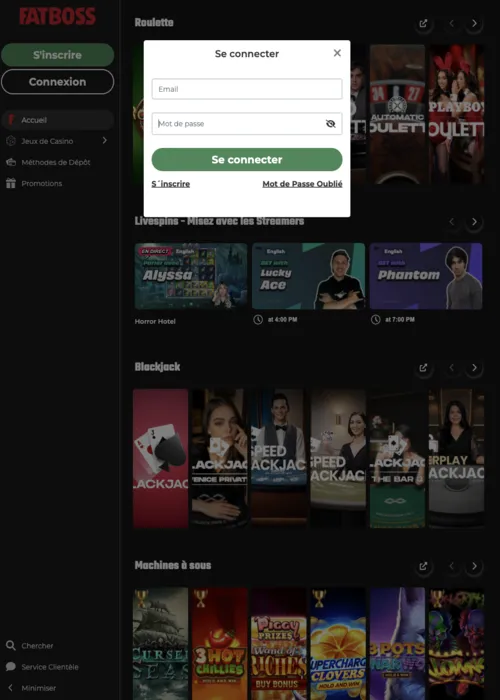Click the magnifier search icon
The image size is (500, 700).
click(x=11, y=646)
